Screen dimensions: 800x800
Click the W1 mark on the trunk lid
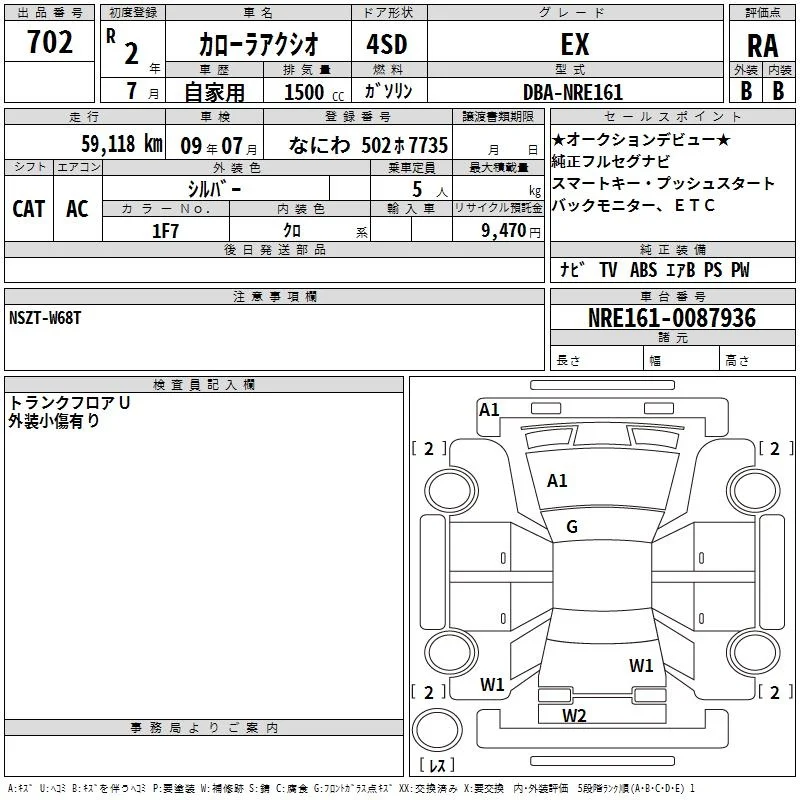(641, 665)
